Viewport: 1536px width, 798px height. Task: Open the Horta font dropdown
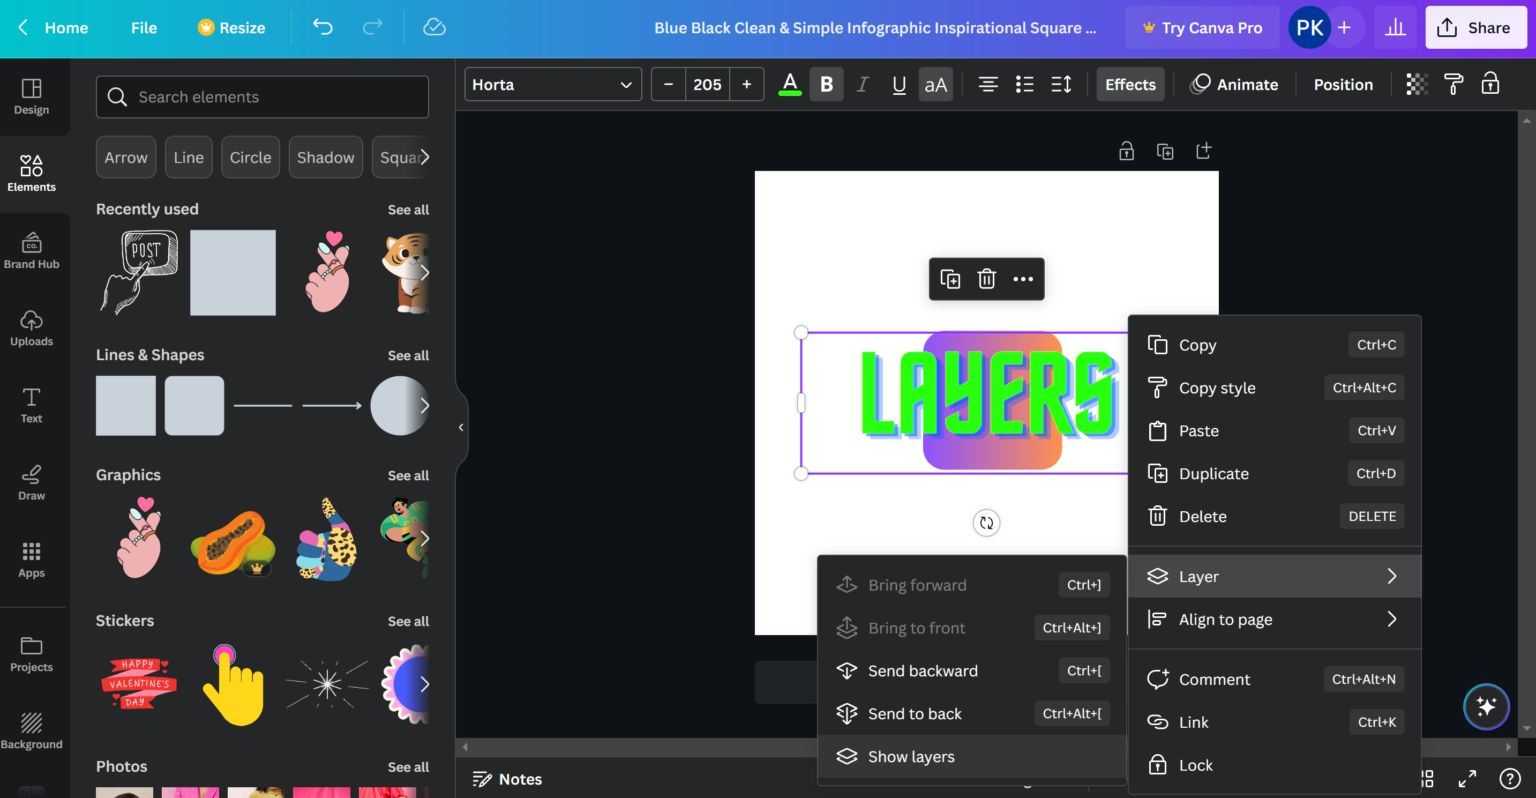point(552,84)
